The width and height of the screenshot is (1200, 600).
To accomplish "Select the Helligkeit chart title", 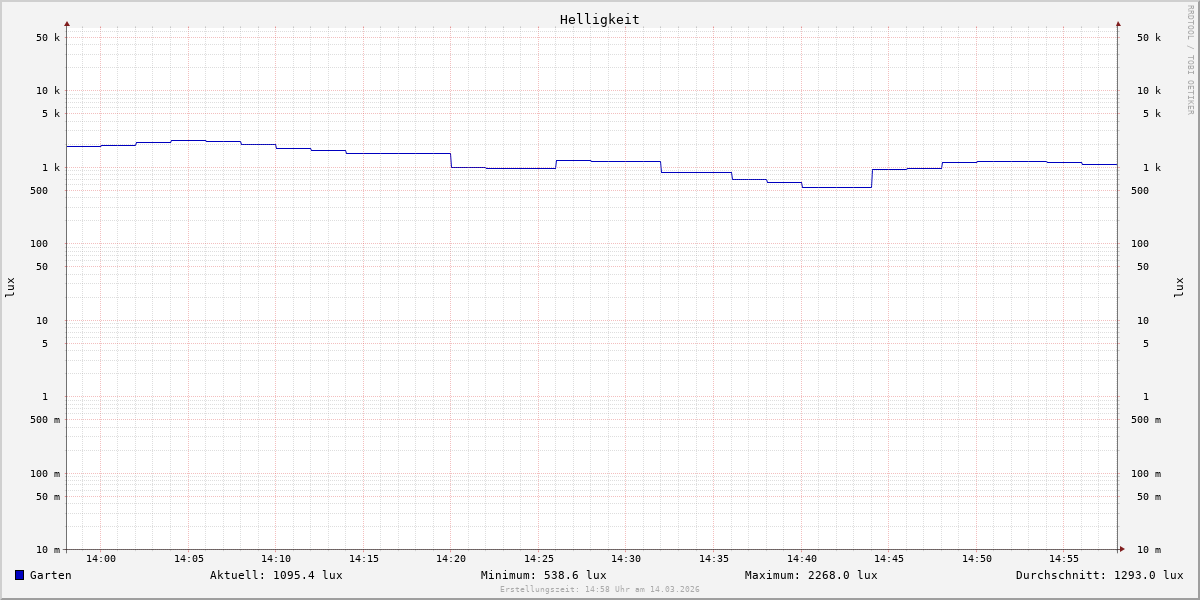I will 599,19.
